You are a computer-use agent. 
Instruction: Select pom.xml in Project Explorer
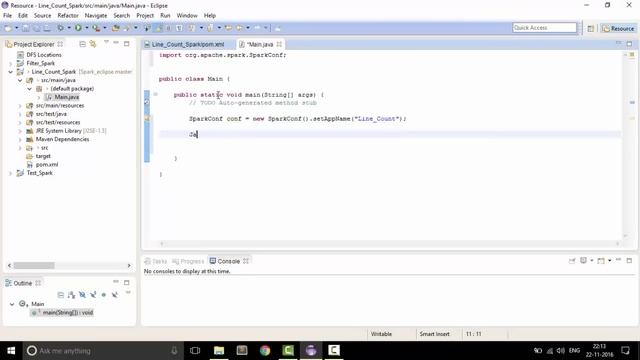coord(47,164)
